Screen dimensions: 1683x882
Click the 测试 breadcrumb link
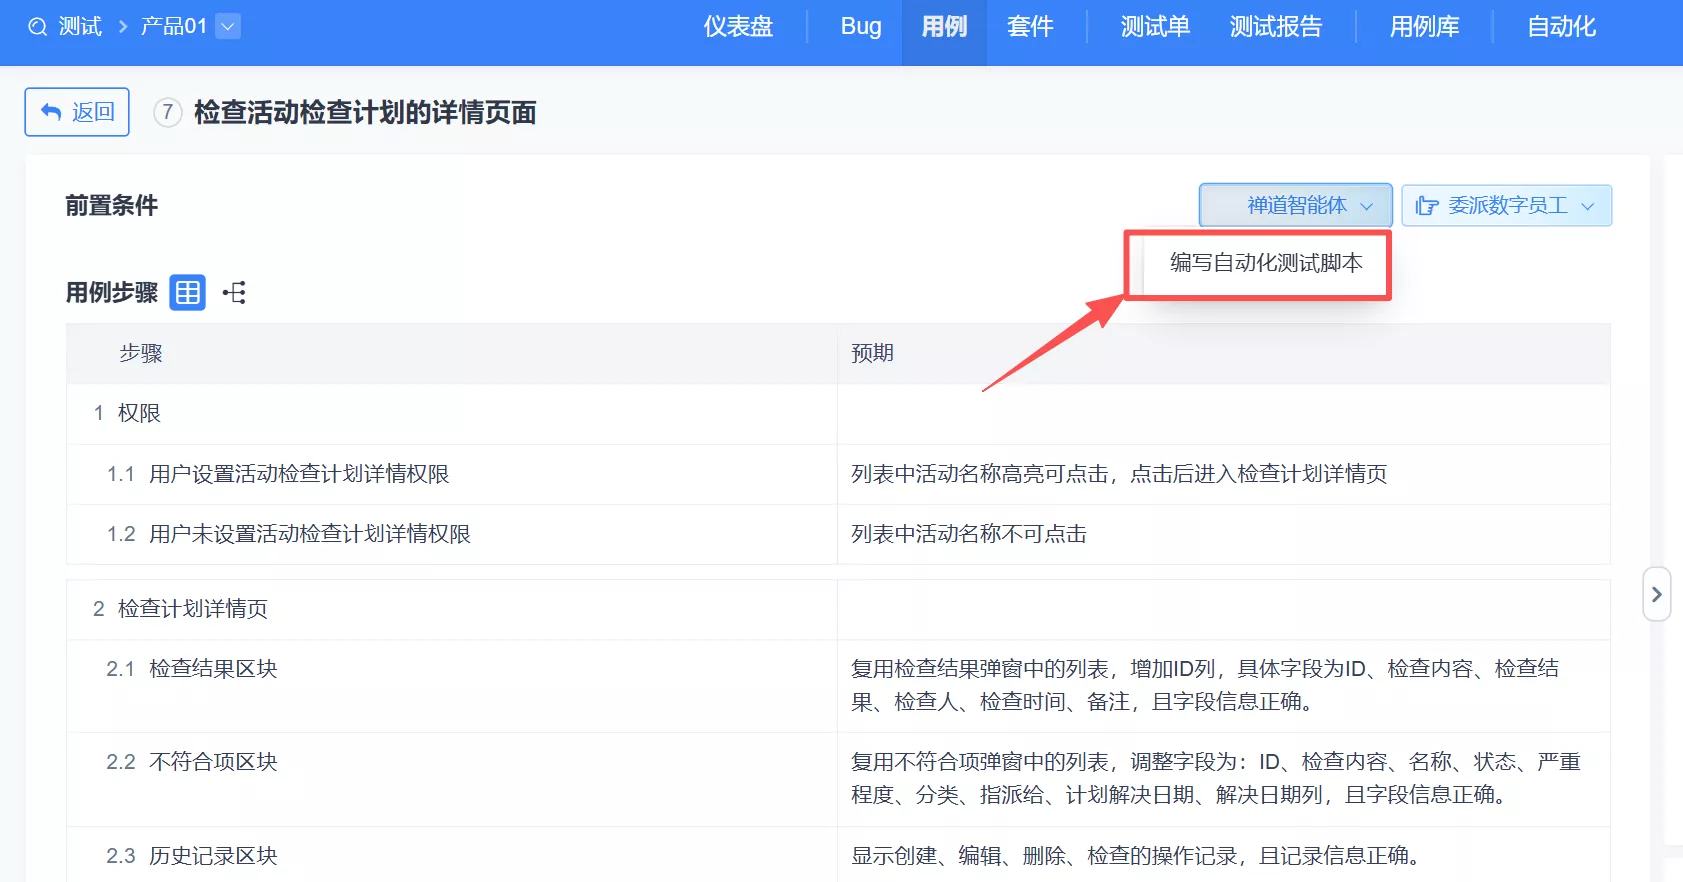[80, 27]
